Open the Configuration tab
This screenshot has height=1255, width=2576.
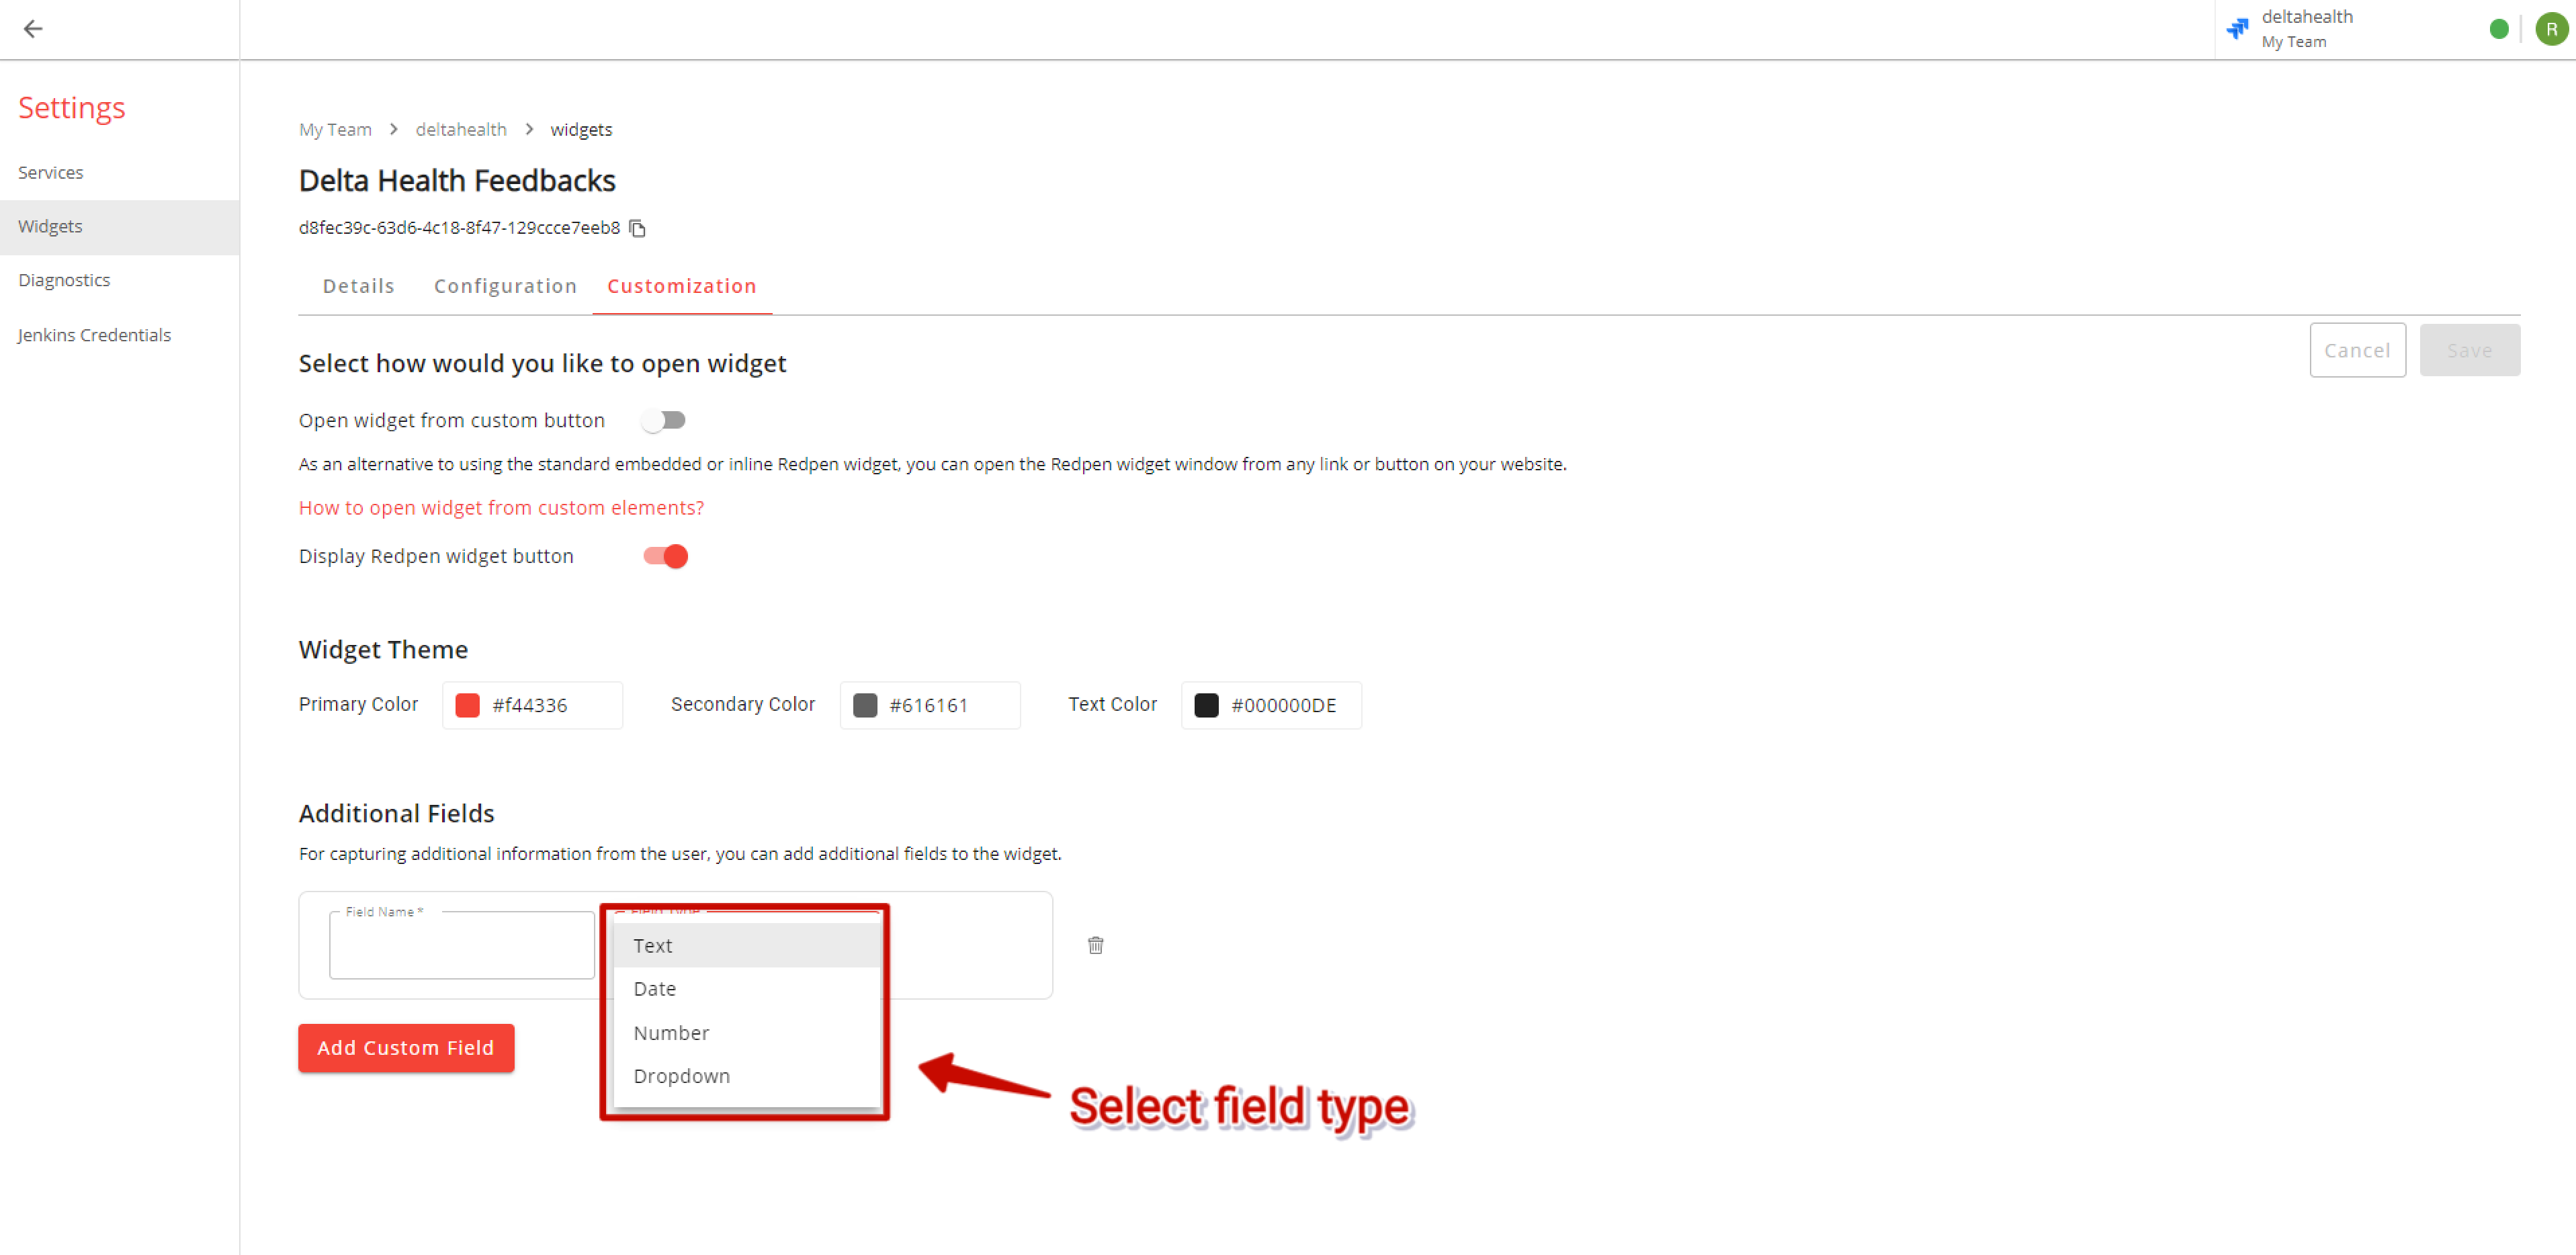tap(505, 286)
